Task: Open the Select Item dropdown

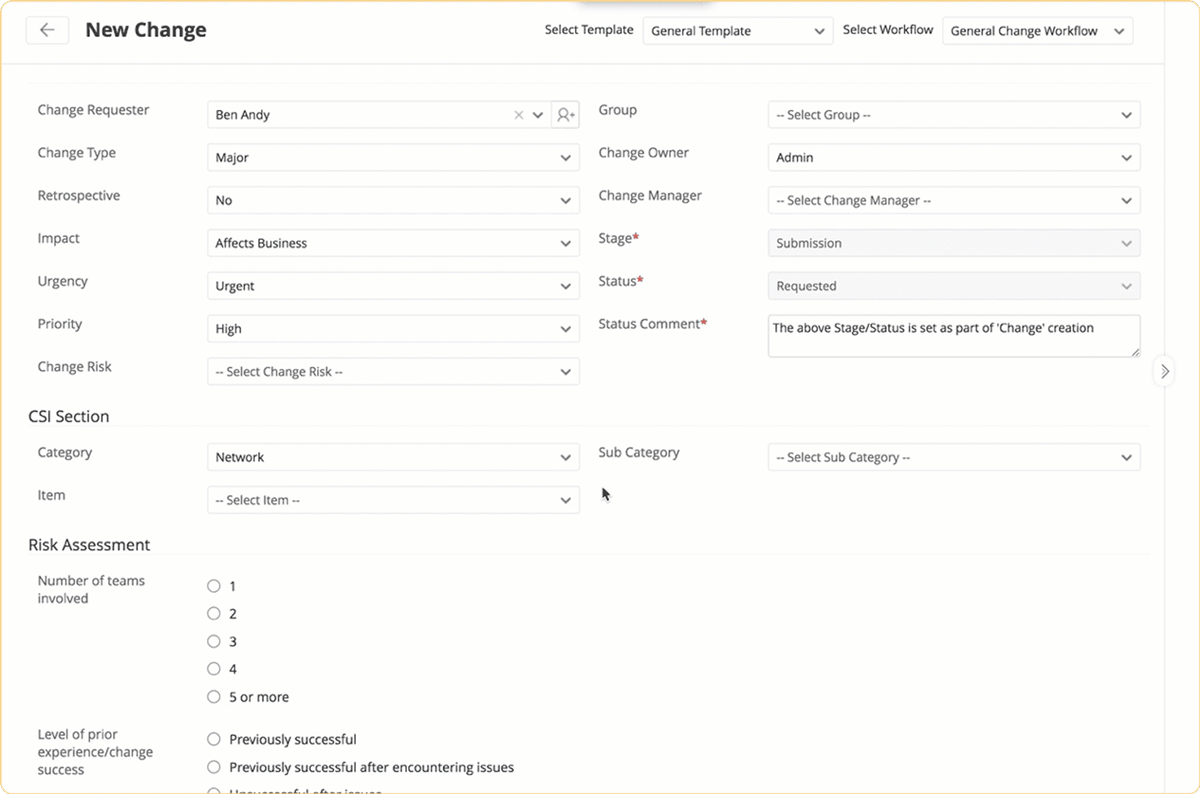Action: (565, 500)
